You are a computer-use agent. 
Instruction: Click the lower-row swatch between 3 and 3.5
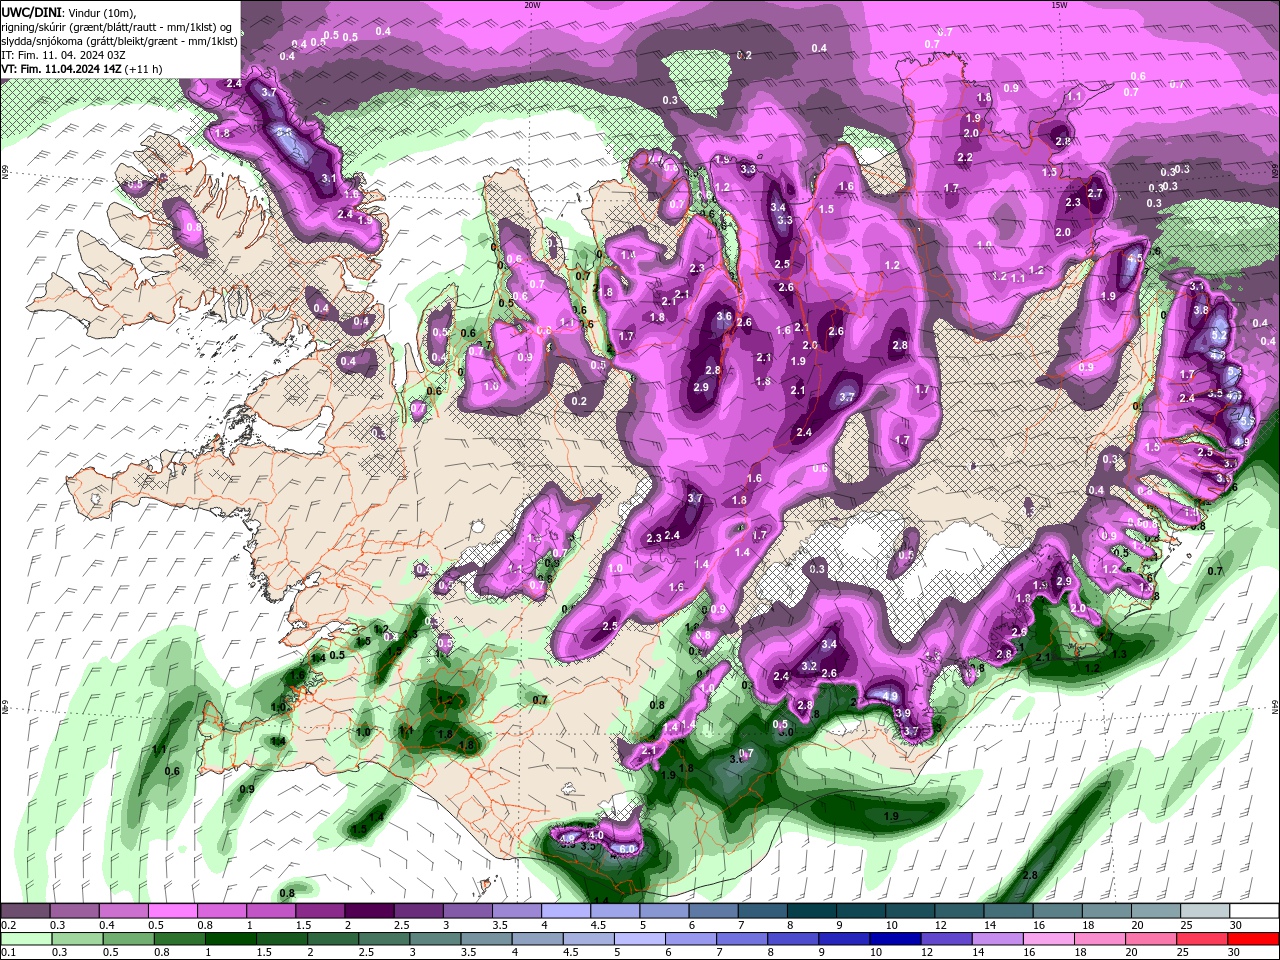pos(437,939)
